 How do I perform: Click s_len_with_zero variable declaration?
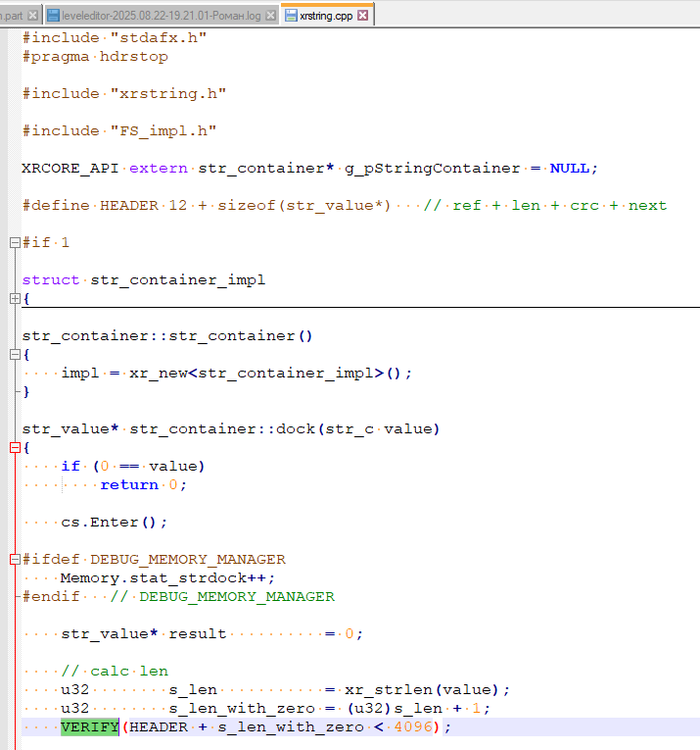242,709
